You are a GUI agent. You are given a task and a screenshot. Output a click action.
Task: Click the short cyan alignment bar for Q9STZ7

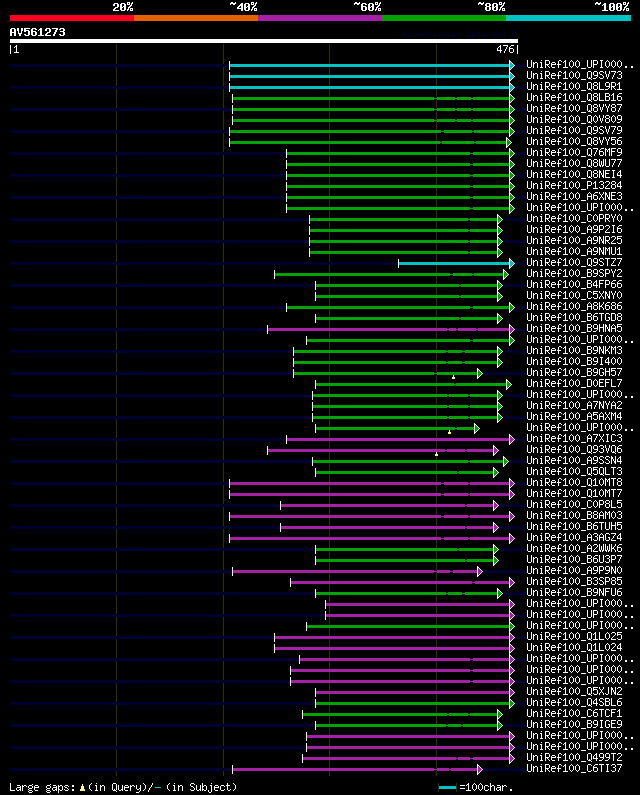pos(456,263)
